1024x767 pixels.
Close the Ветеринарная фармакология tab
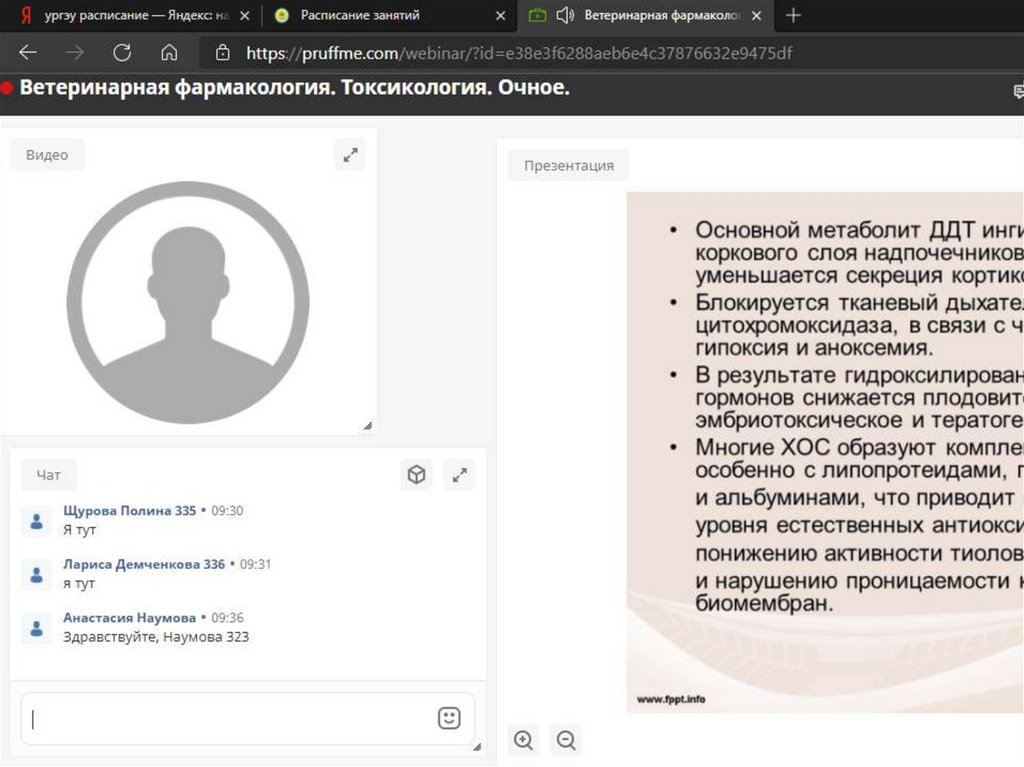pyautogui.click(x=757, y=15)
